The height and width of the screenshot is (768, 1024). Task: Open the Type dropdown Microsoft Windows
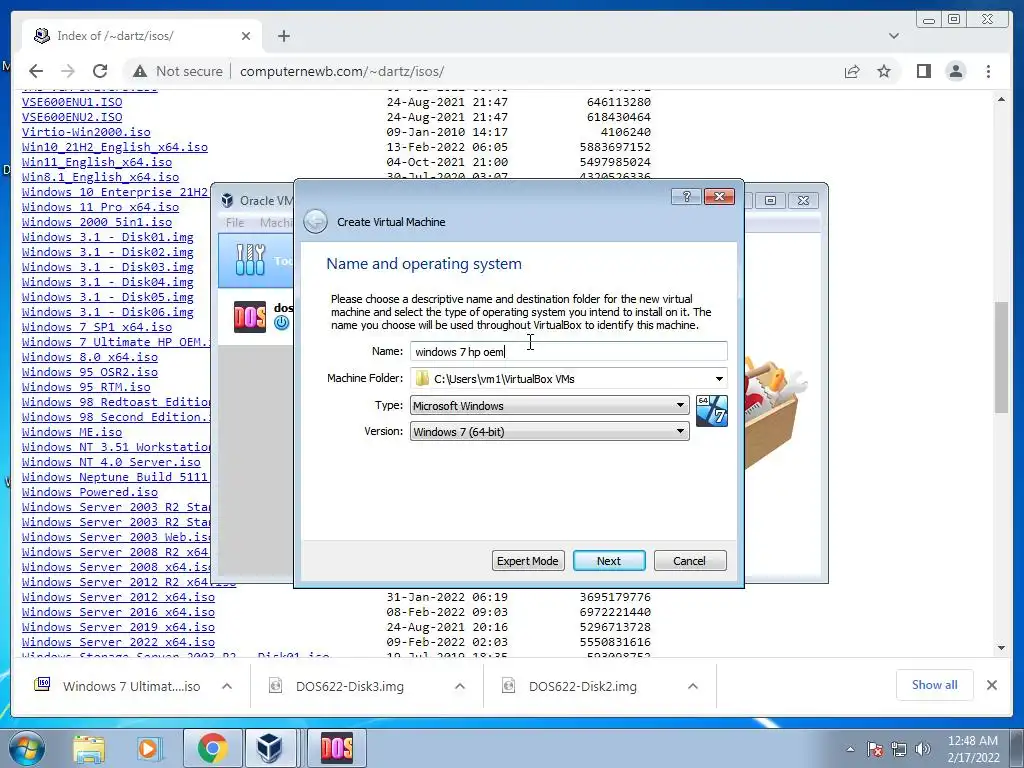coord(549,406)
